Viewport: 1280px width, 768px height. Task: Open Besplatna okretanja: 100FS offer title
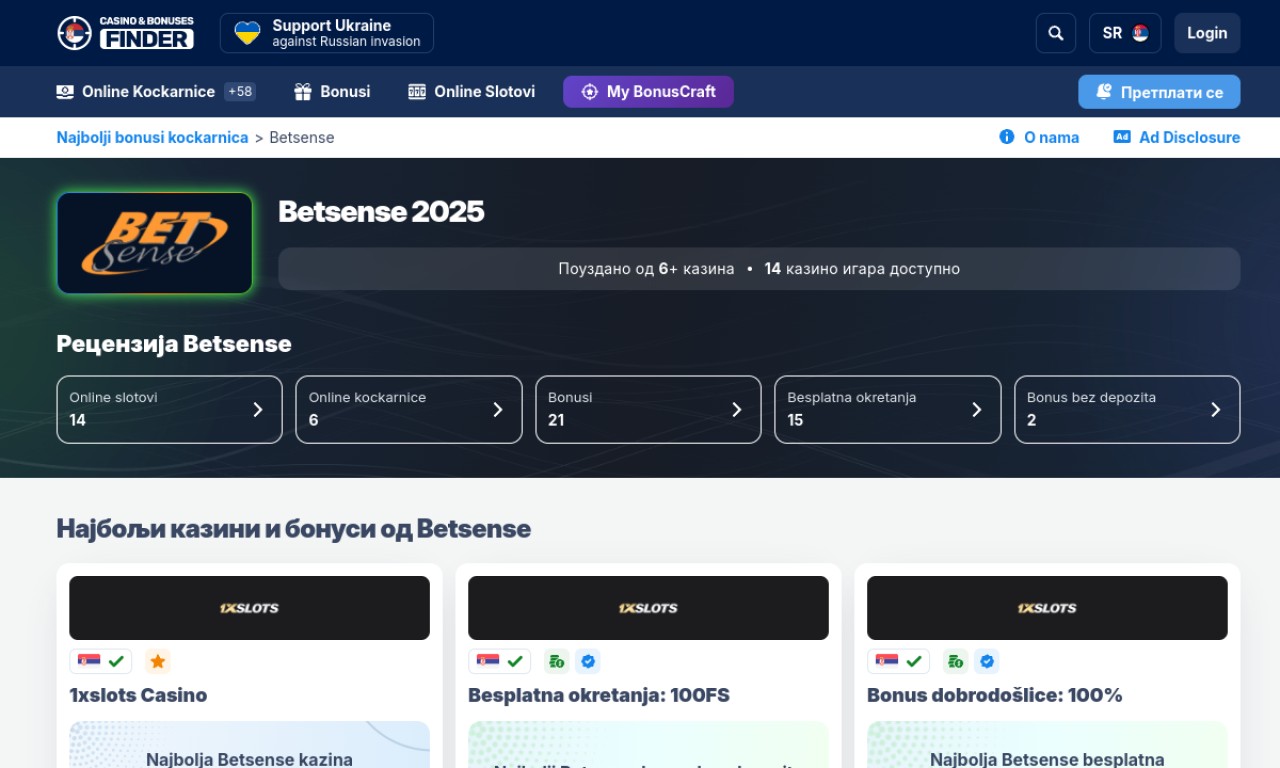(x=599, y=695)
